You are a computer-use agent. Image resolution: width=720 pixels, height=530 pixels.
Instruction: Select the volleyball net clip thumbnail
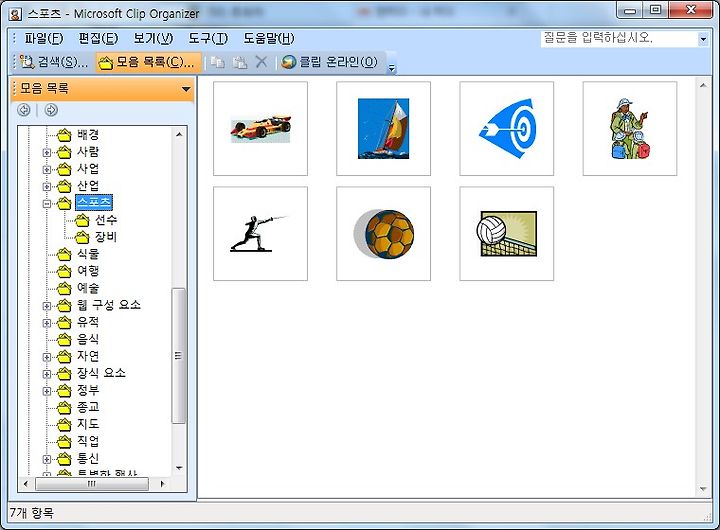[x=506, y=233]
